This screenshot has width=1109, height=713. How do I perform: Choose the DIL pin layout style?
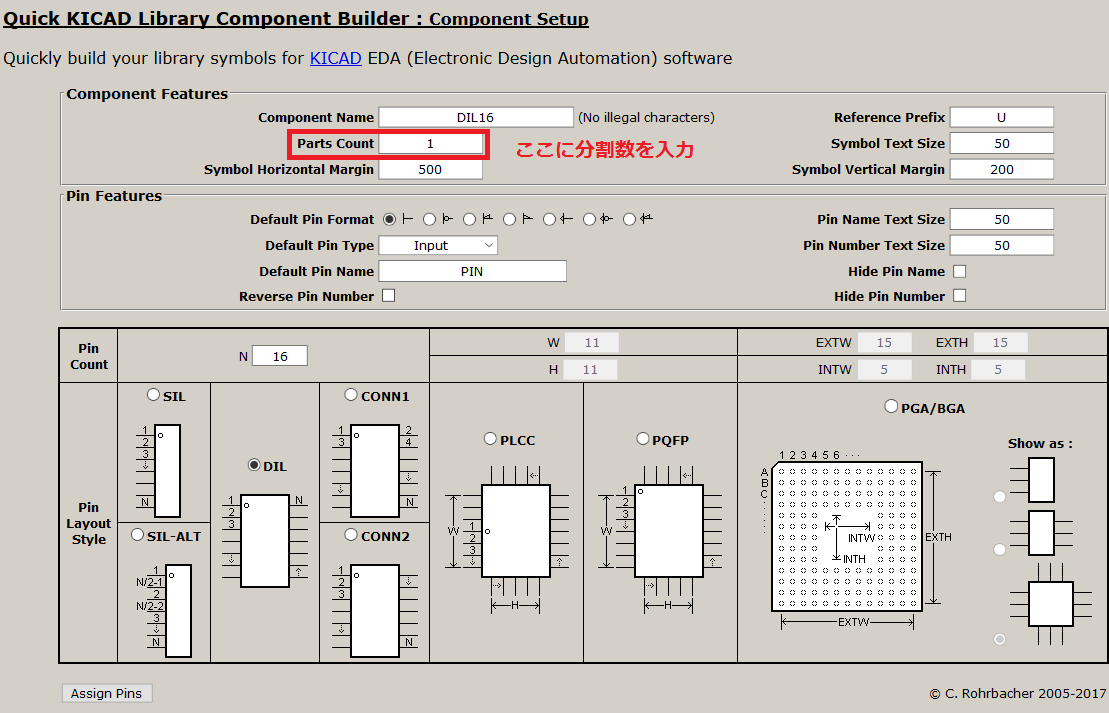click(x=255, y=465)
